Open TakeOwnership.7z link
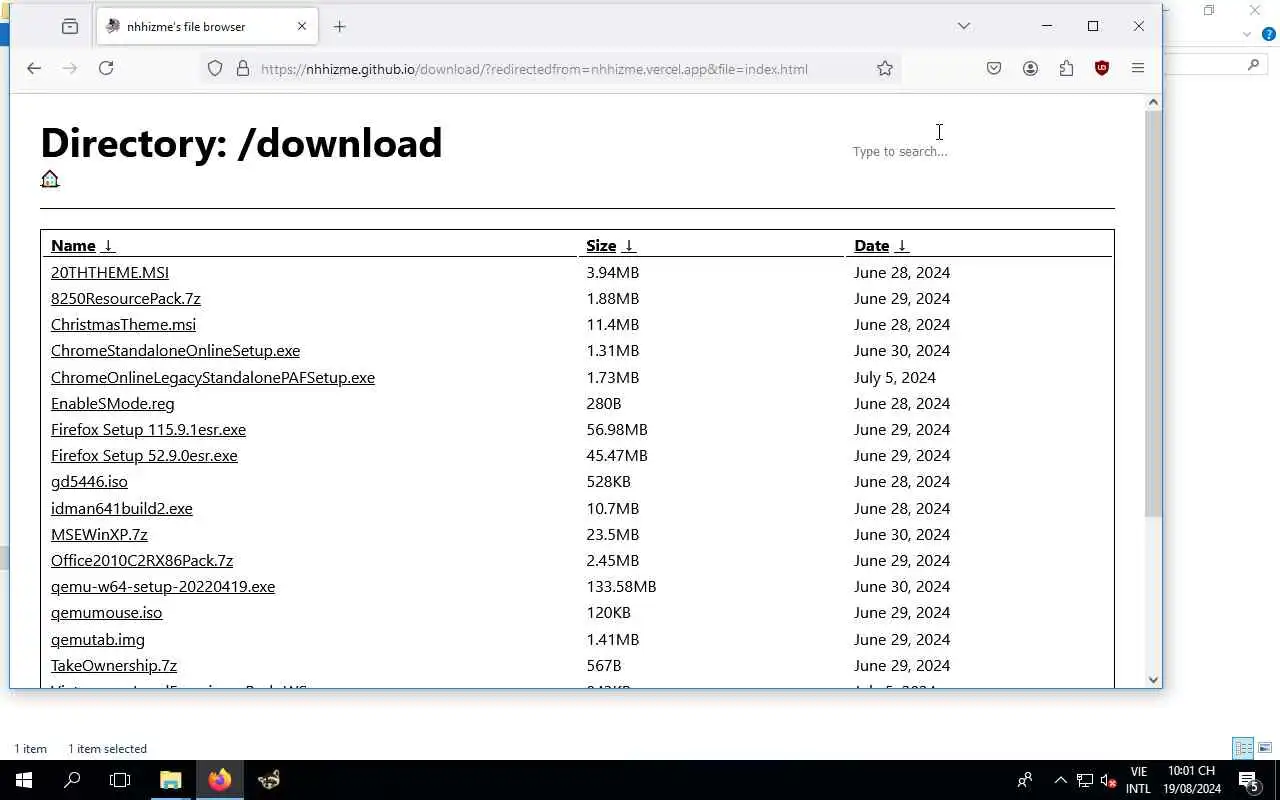The width and height of the screenshot is (1280, 800). (114, 665)
